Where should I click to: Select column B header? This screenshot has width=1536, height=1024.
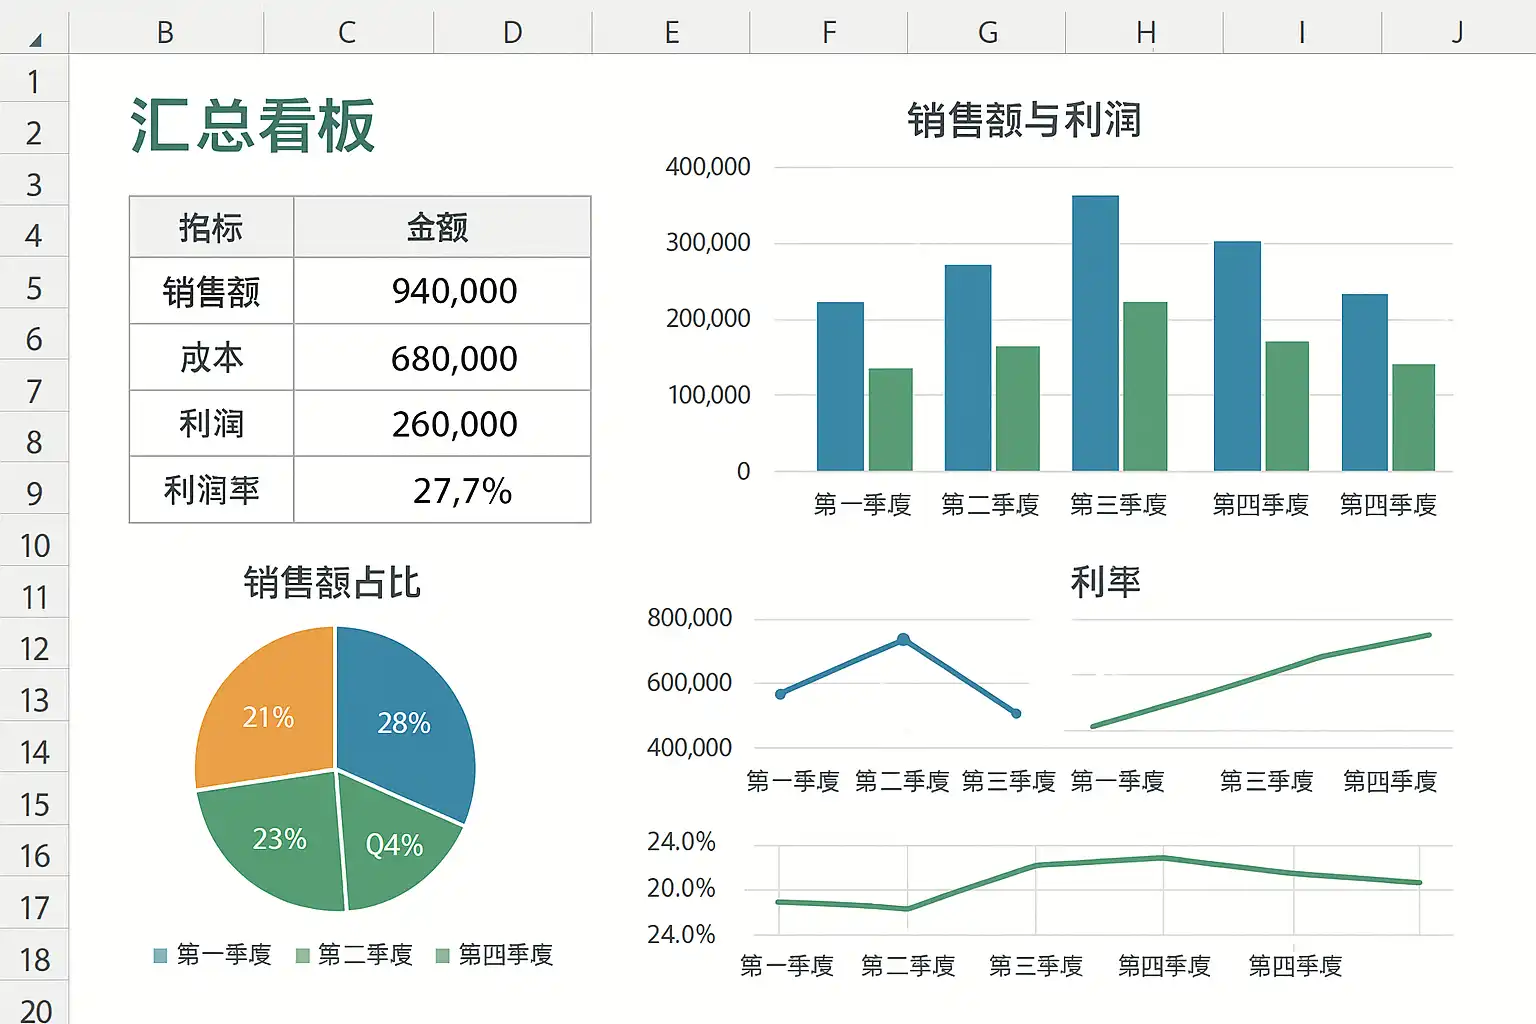point(165,32)
